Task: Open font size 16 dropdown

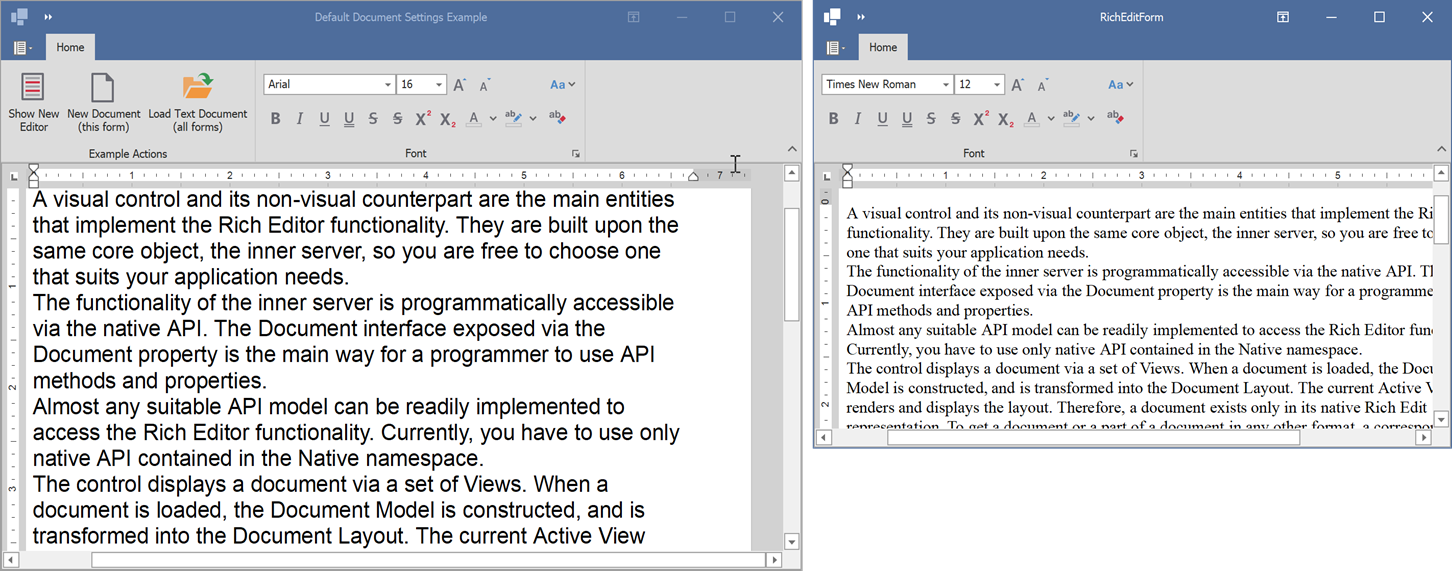Action: pyautogui.click(x=438, y=85)
